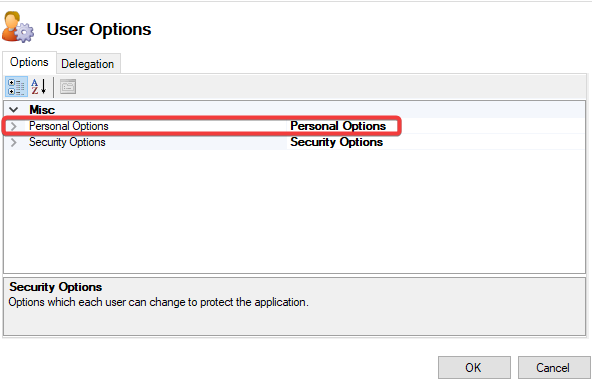The image size is (592, 382).
Task: Confirm changes with the OK button
Action: pos(474,367)
